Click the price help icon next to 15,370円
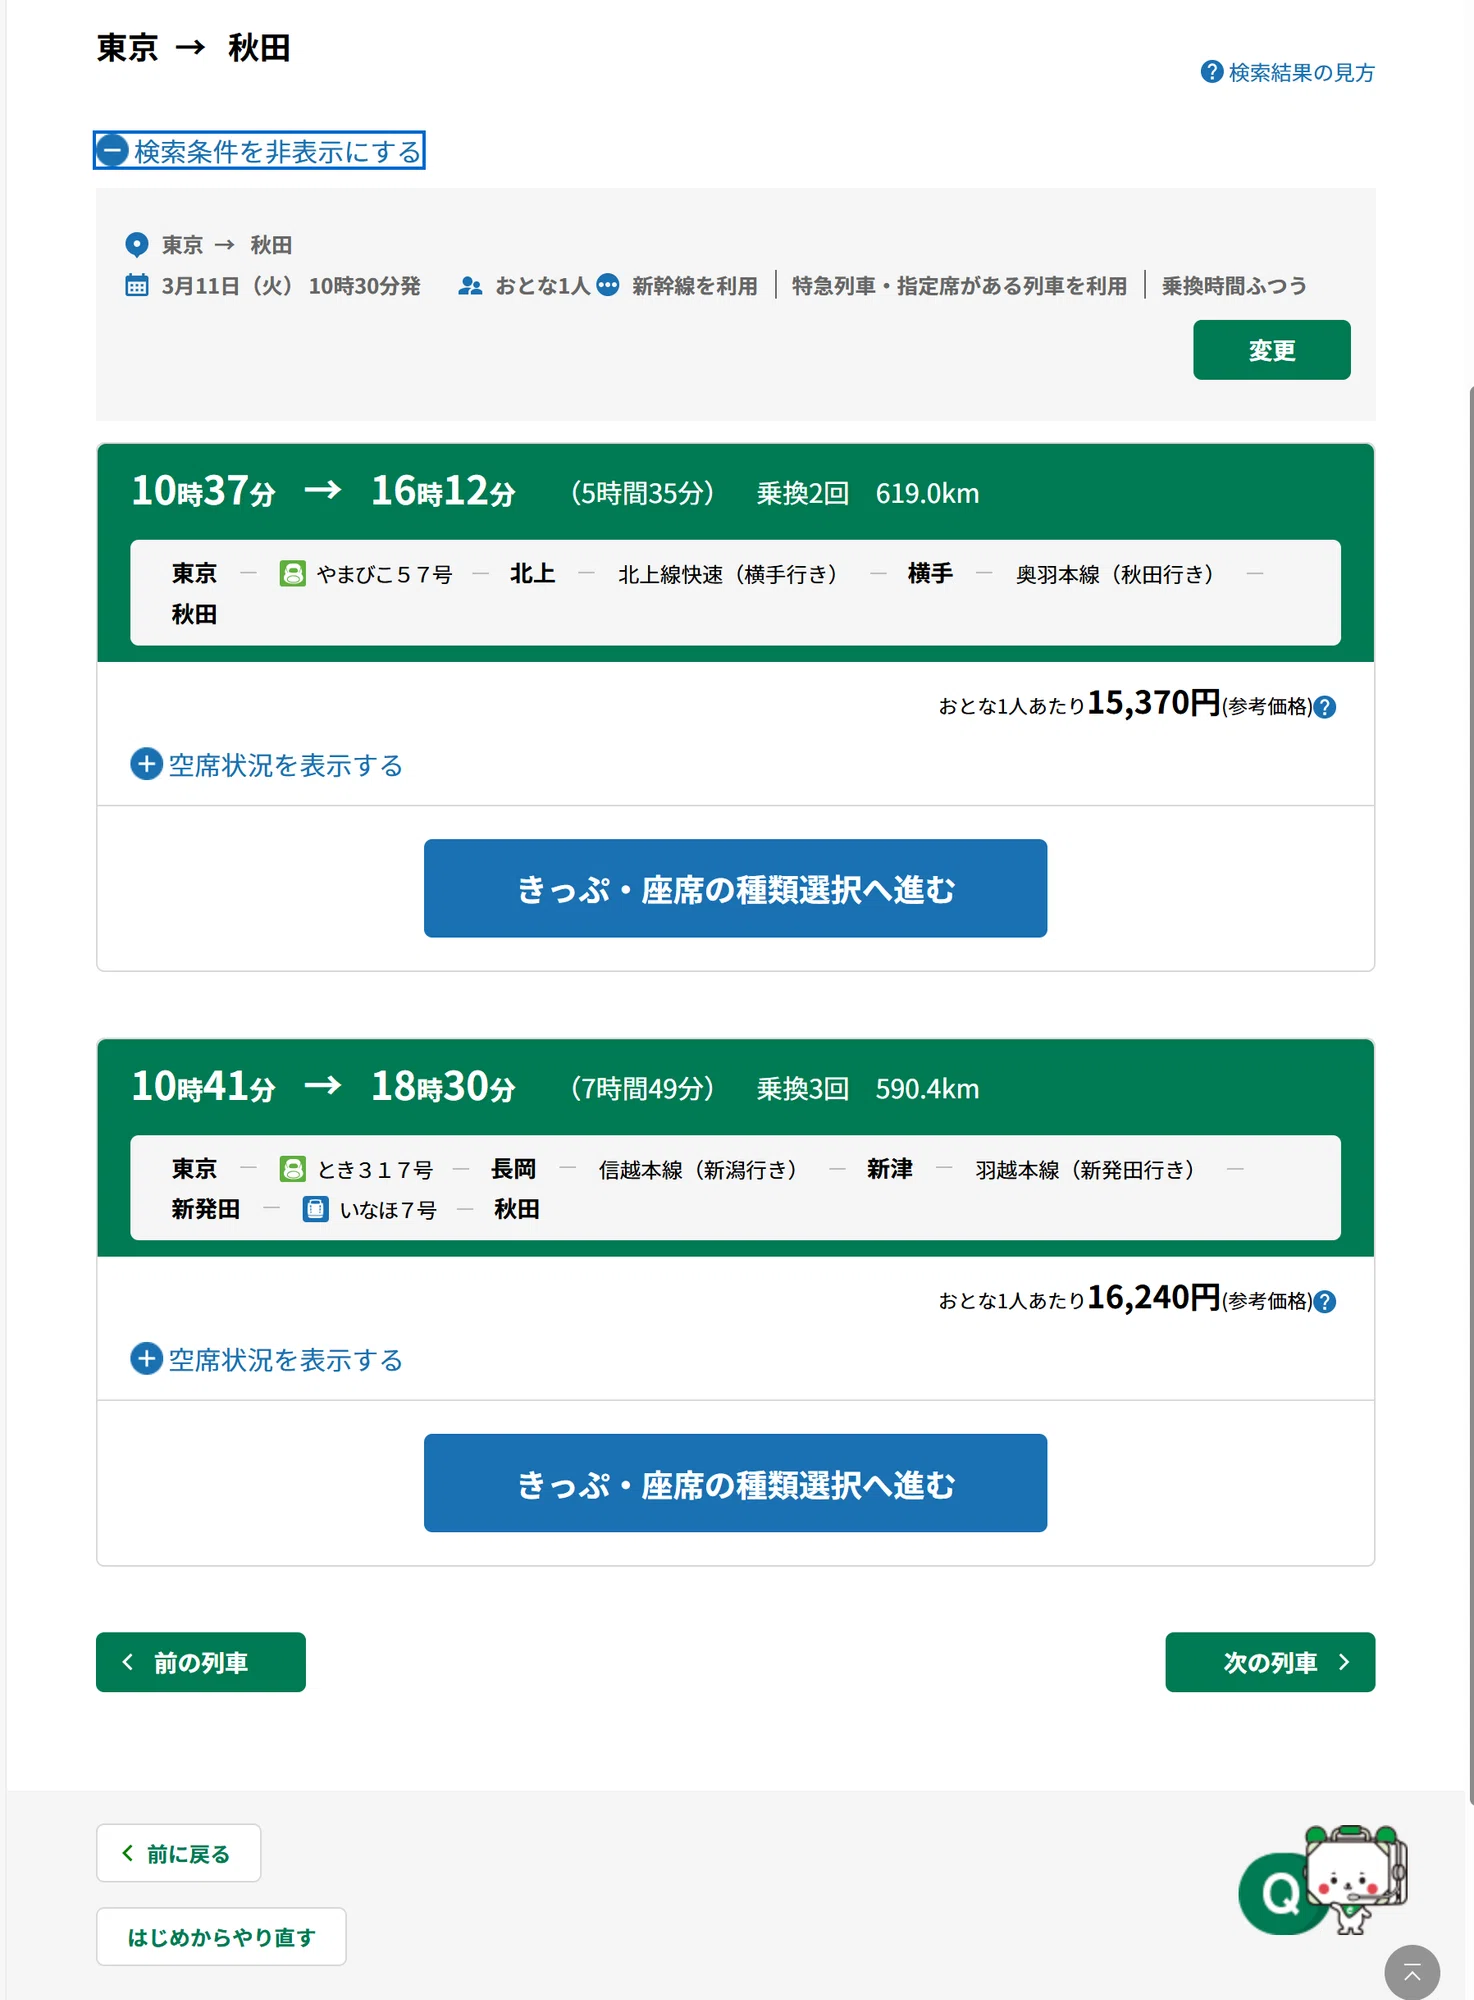The height and width of the screenshot is (2000, 1474). (x=1325, y=707)
